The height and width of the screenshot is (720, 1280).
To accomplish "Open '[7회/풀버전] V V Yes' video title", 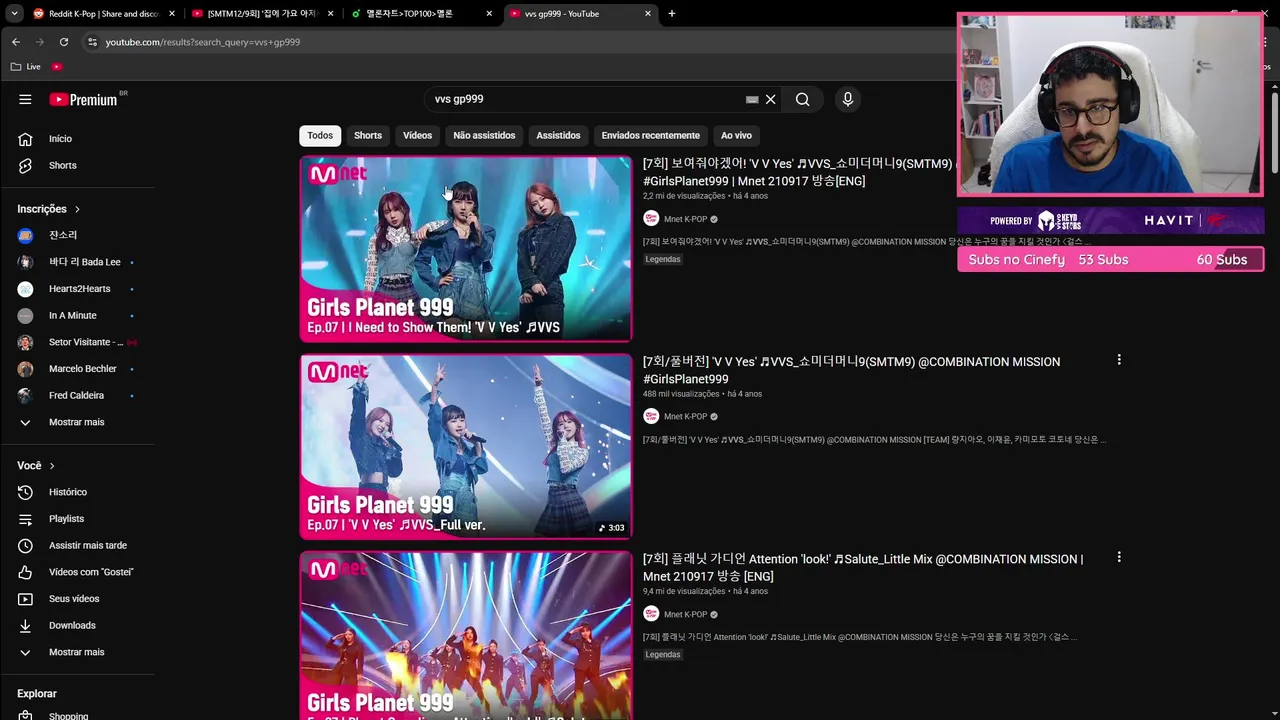I will [851, 370].
